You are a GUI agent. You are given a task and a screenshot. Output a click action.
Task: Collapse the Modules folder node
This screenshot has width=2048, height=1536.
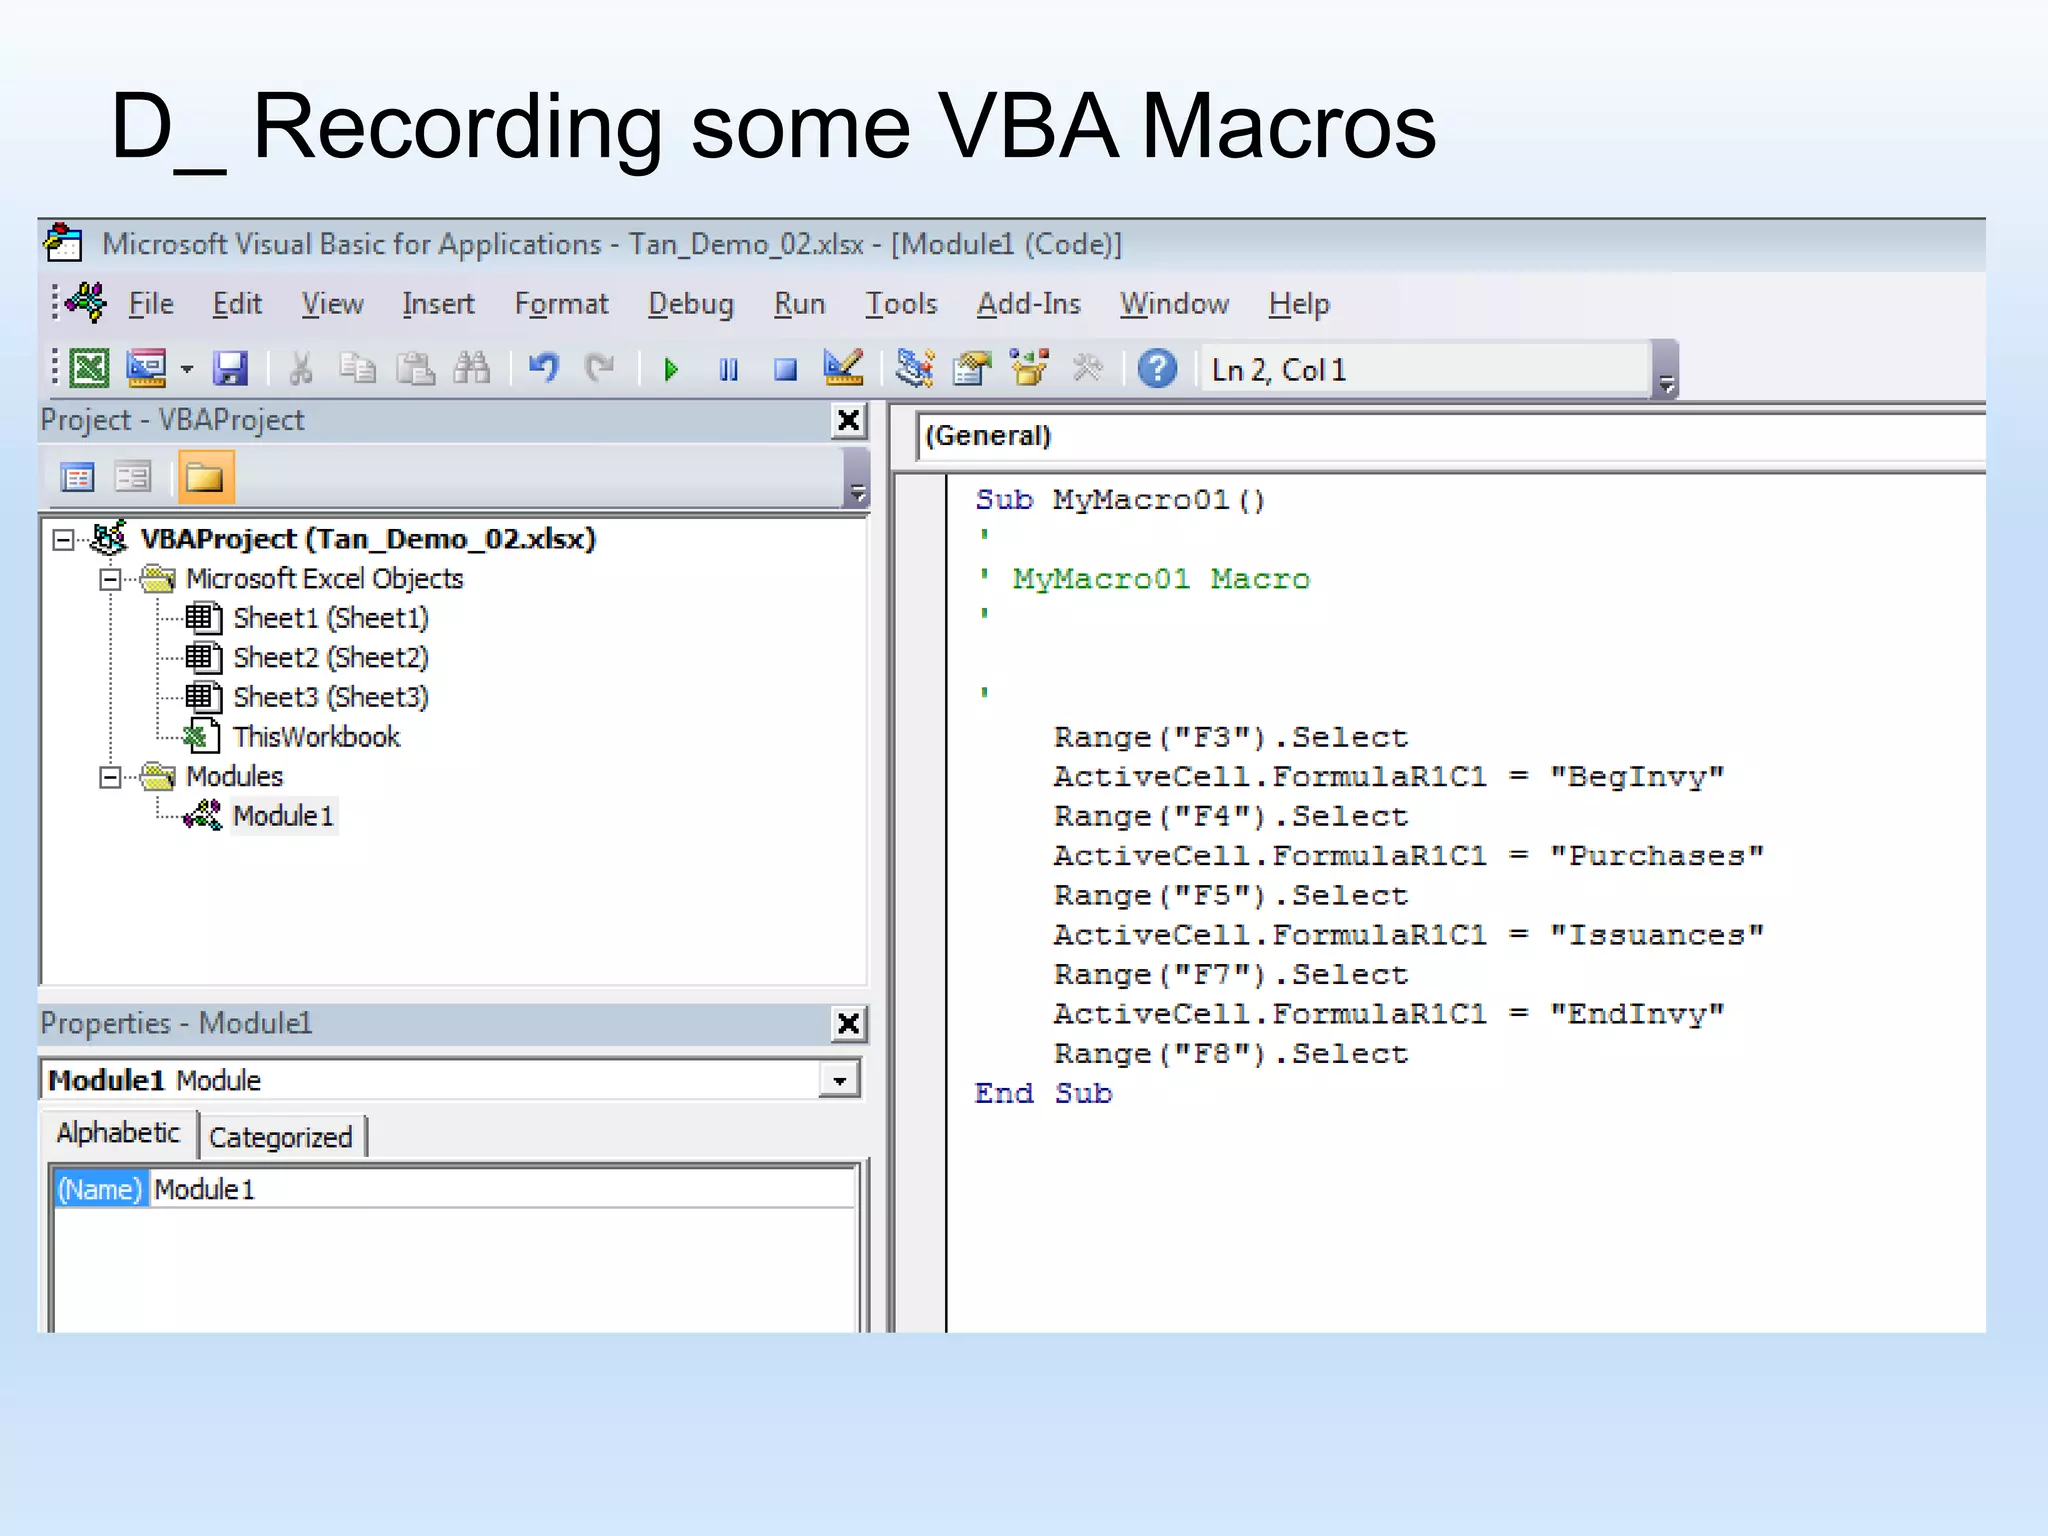110,777
